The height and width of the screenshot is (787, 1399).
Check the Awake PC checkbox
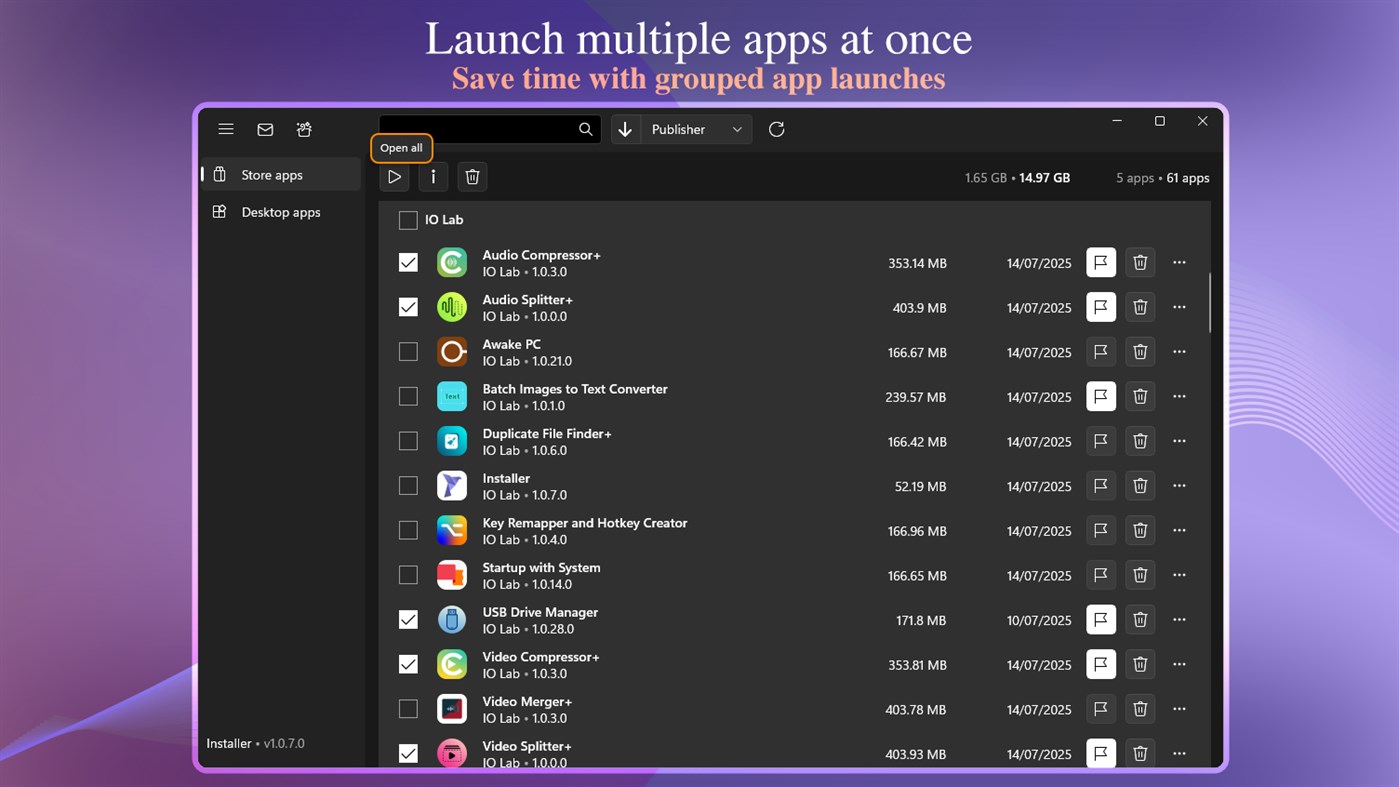coord(407,351)
